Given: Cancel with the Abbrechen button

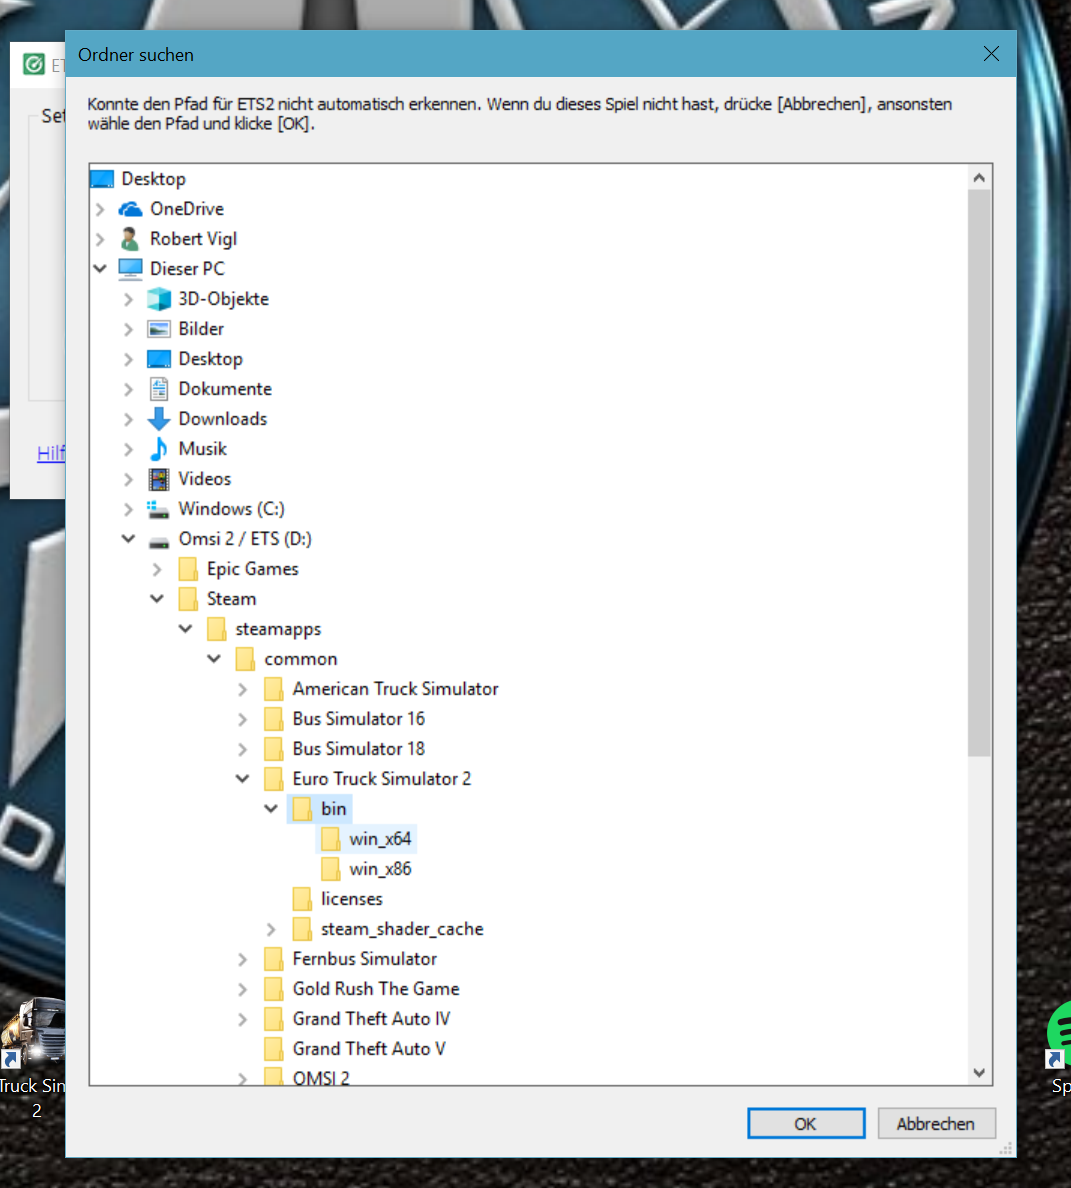Looking at the screenshot, I should pos(936,1124).
